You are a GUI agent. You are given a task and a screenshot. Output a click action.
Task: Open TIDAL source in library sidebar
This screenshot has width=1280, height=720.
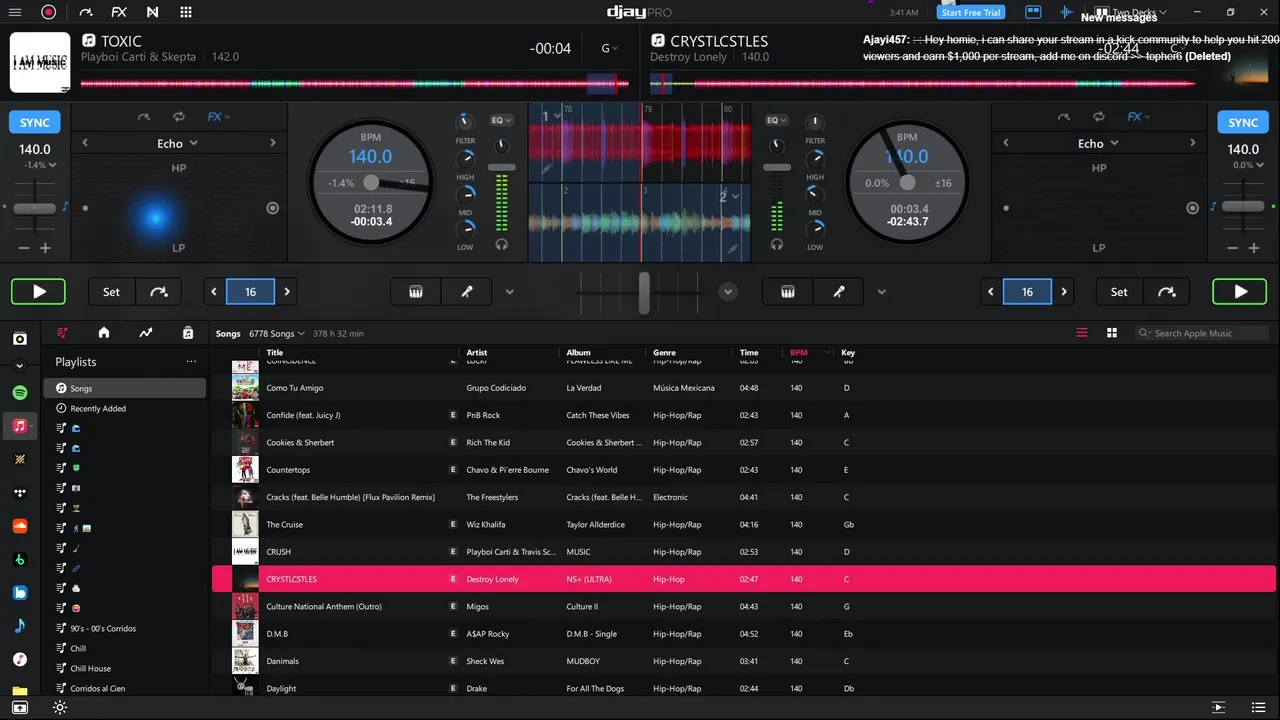[19, 493]
